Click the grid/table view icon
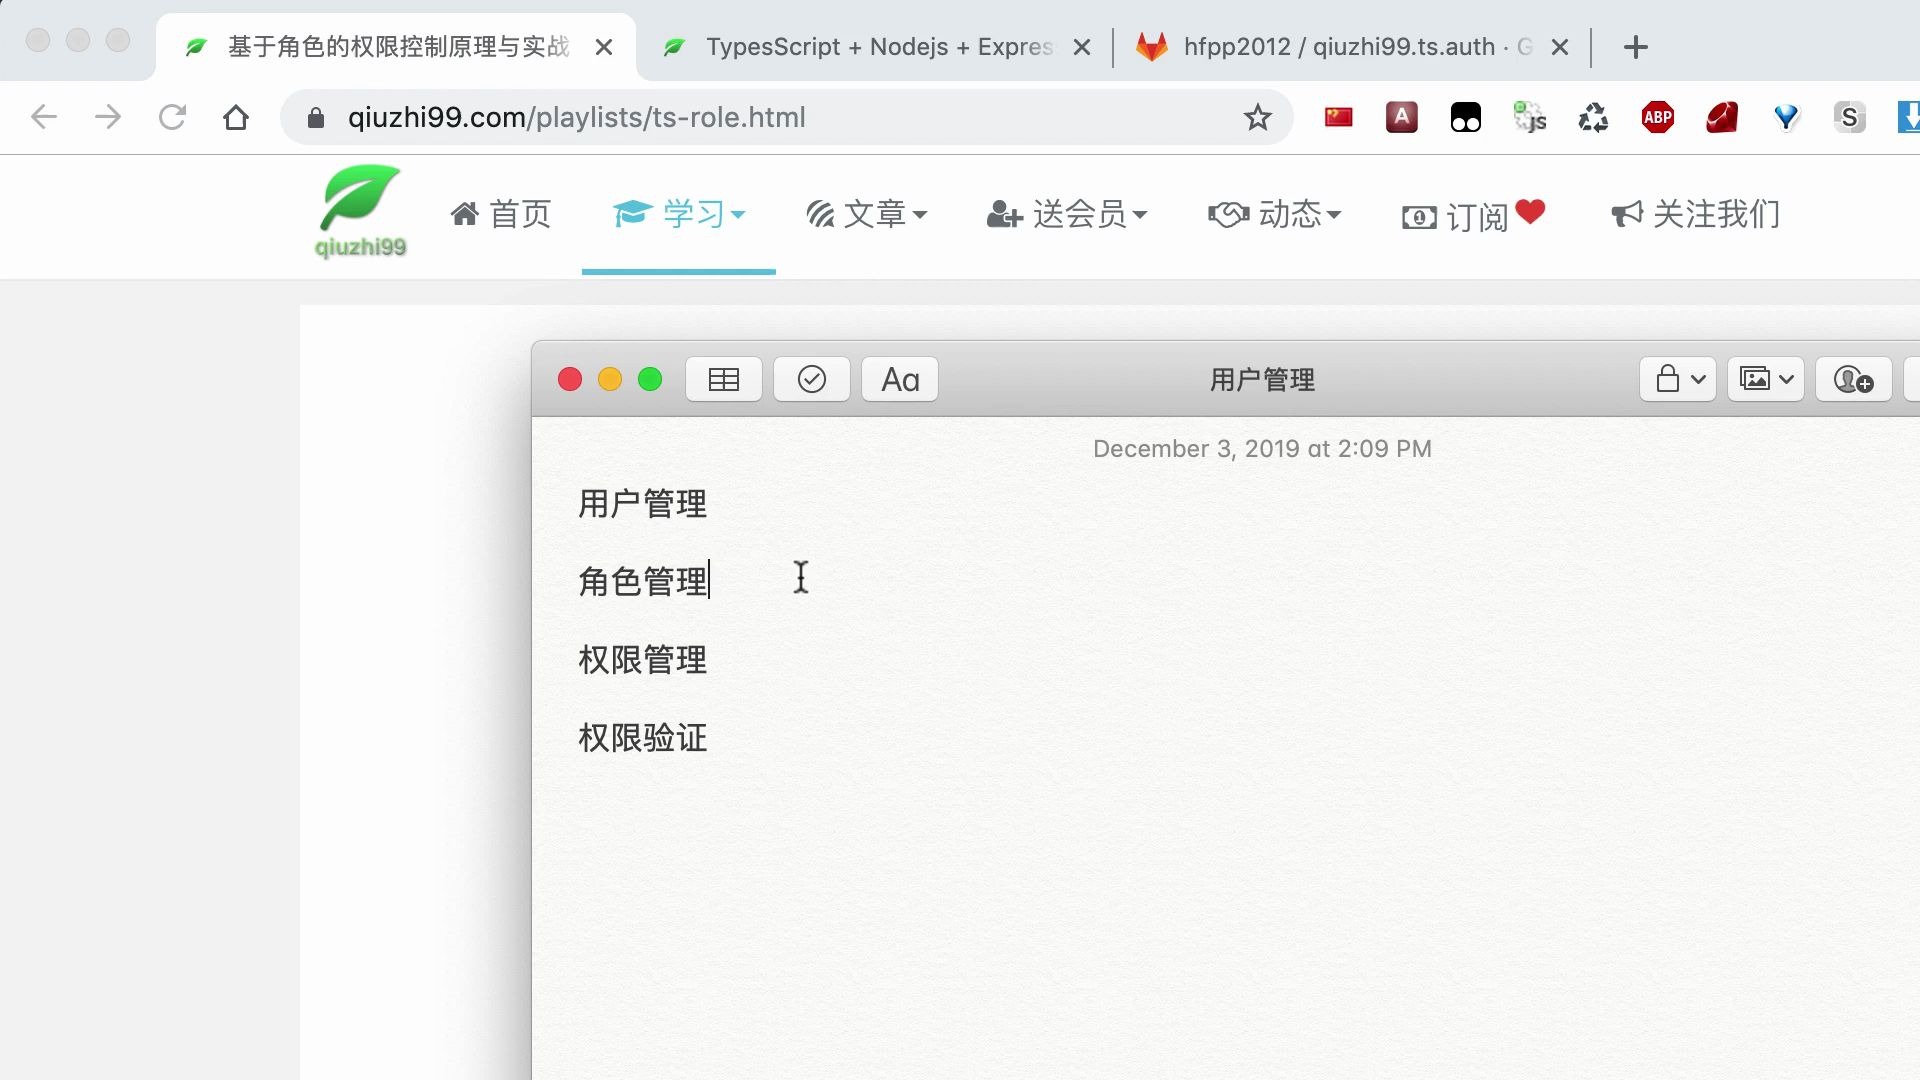 coord(723,381)
